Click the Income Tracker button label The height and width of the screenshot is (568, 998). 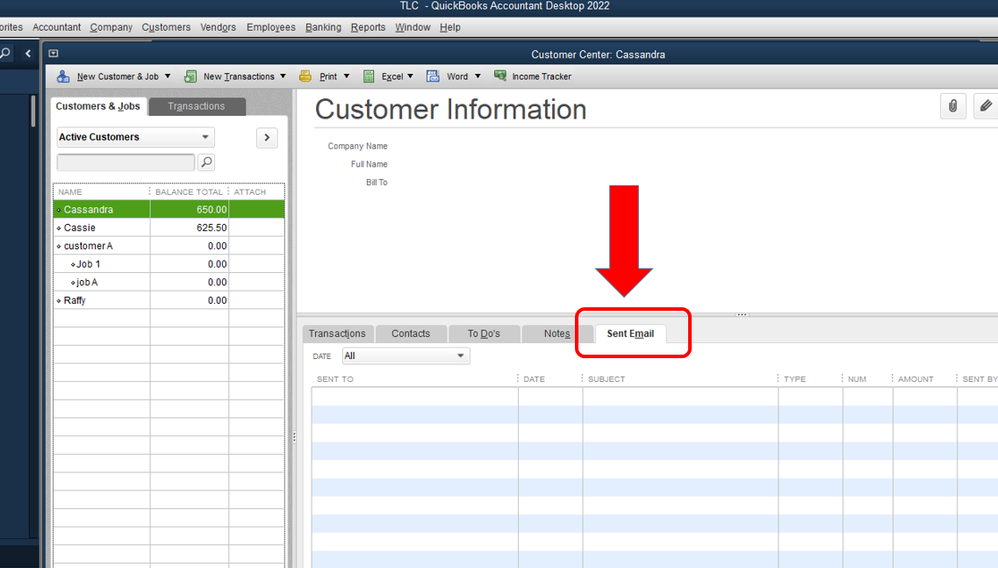coord(542,76)
